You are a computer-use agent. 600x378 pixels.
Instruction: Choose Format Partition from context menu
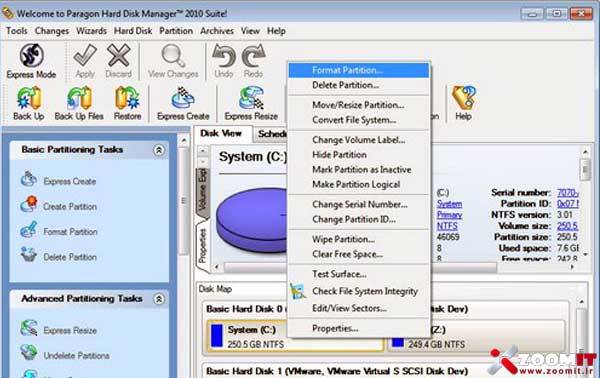(x=359, y=70)
